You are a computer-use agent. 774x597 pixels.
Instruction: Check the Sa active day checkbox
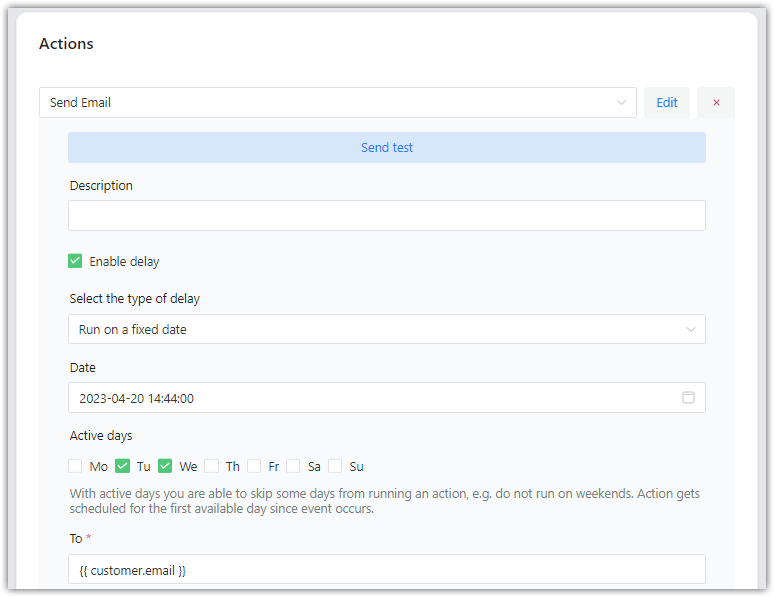293,466
